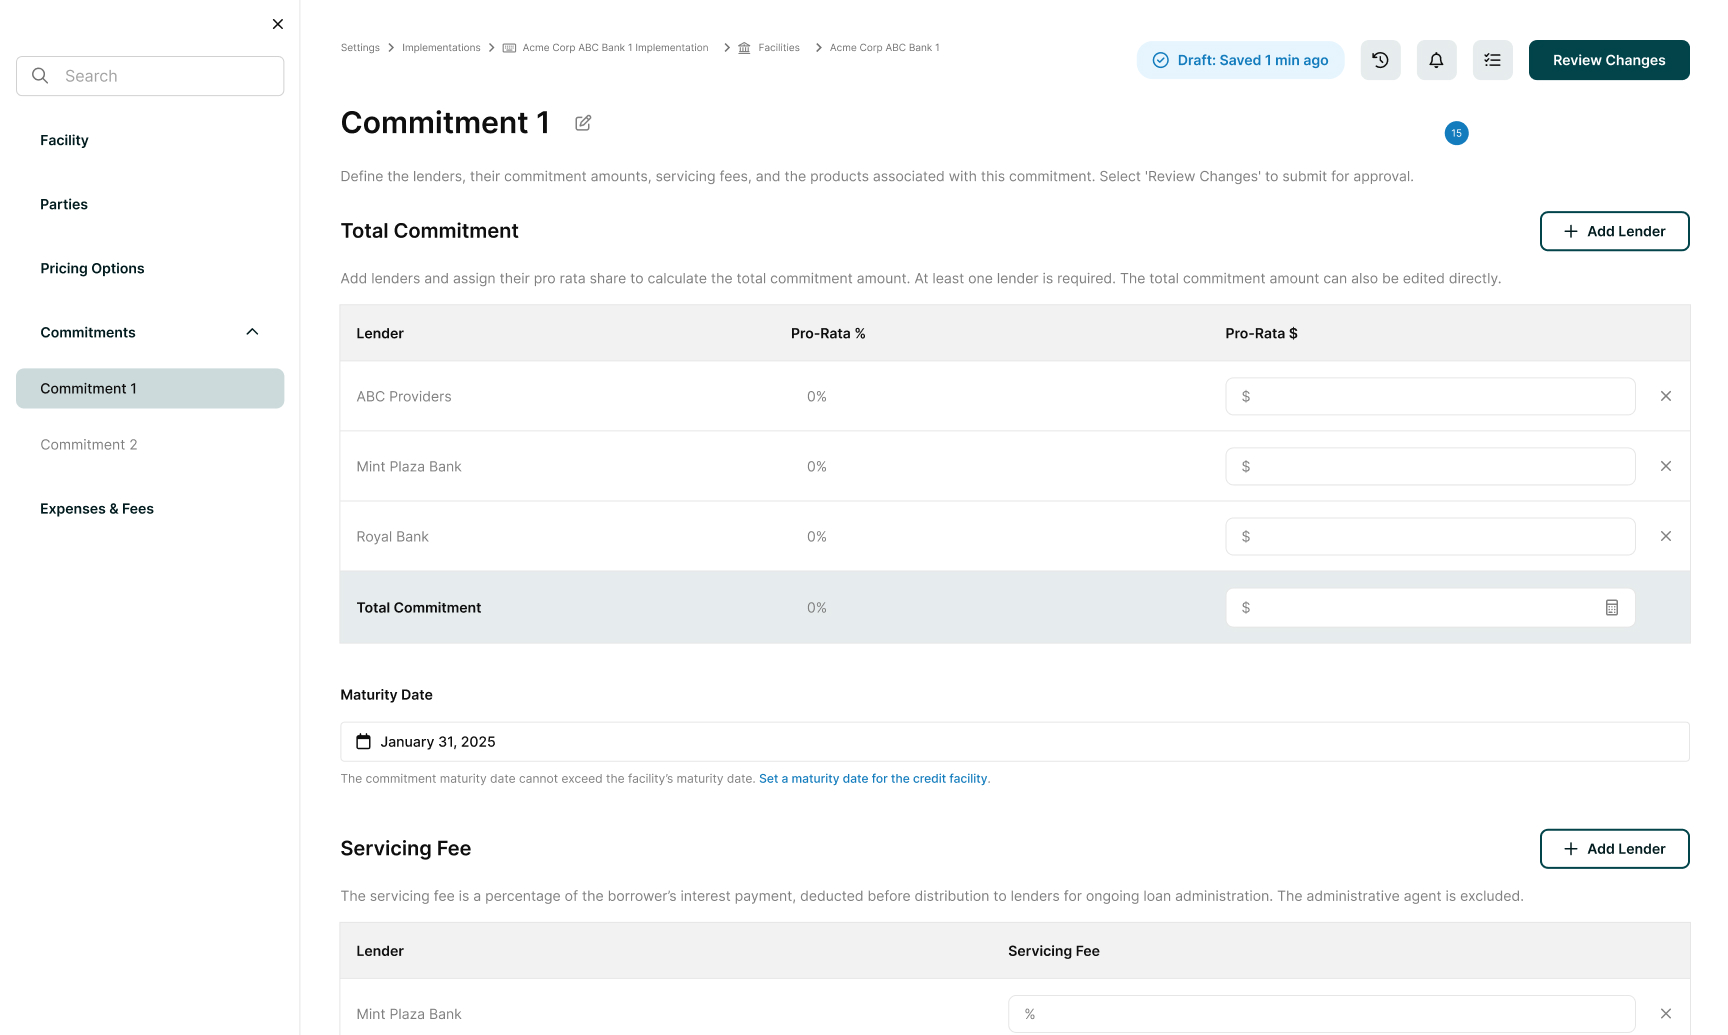Click the Review Changes button
Image resolution: width=1728 pixels, height=1035 pixels.
click(1608, 60)
